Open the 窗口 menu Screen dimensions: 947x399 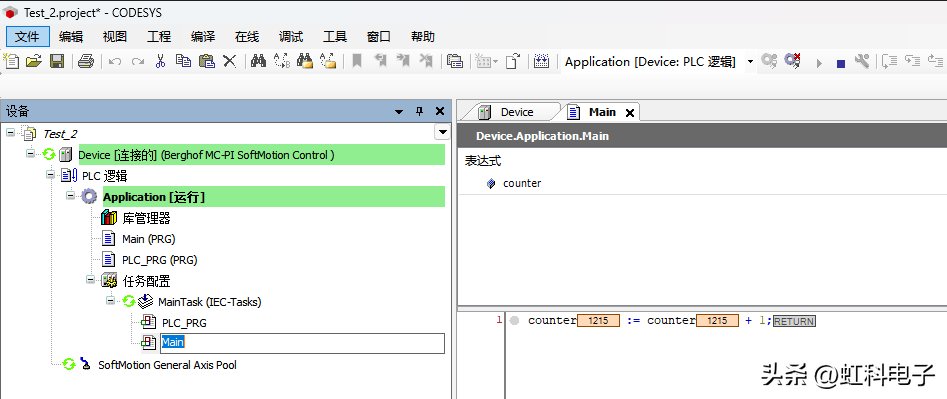click(379, 36)
